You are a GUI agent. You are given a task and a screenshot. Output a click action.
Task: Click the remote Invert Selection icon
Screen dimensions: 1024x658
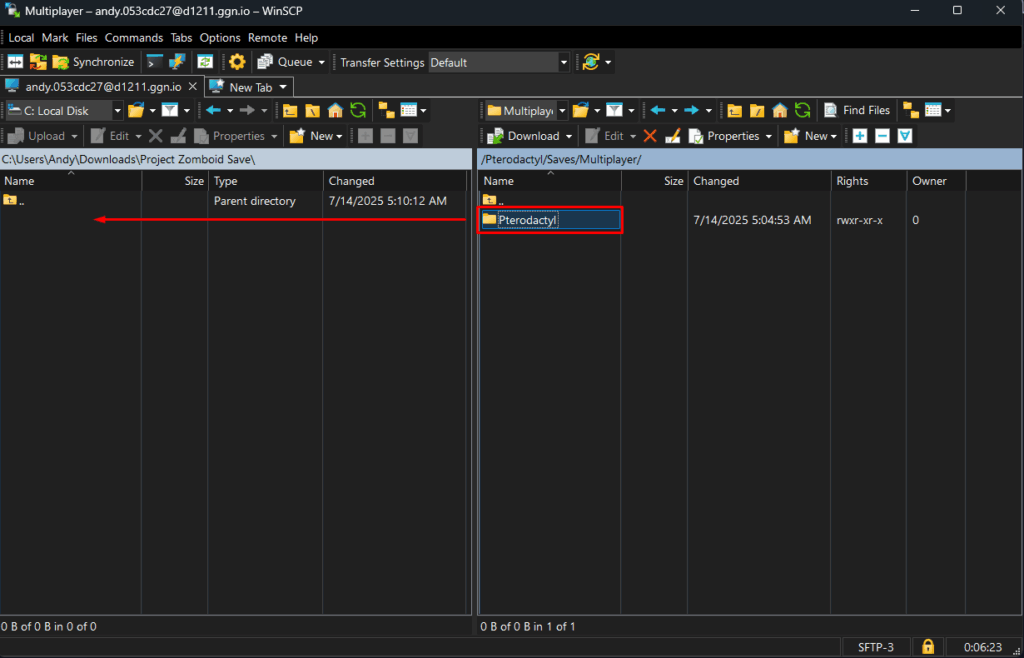tap(904, 136)
